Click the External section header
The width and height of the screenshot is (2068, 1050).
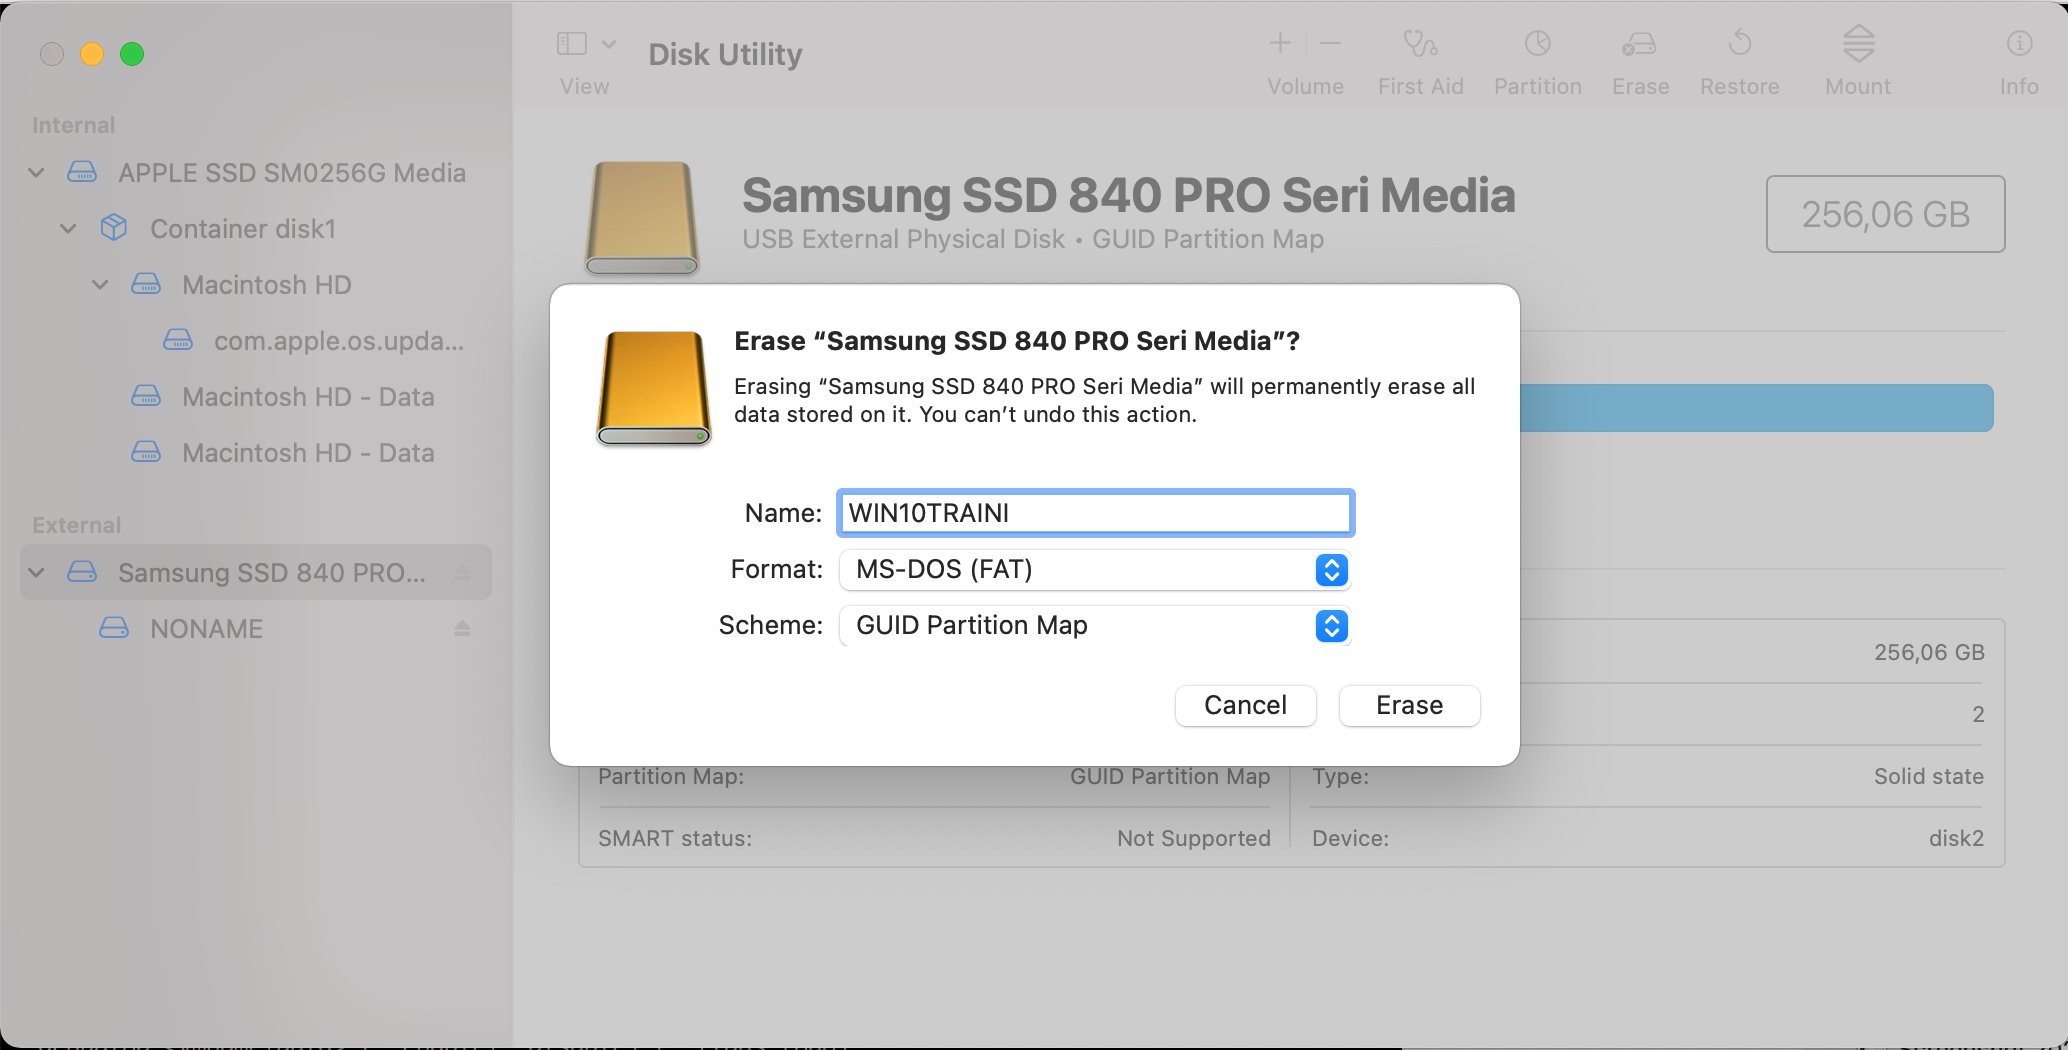point(76,525)
